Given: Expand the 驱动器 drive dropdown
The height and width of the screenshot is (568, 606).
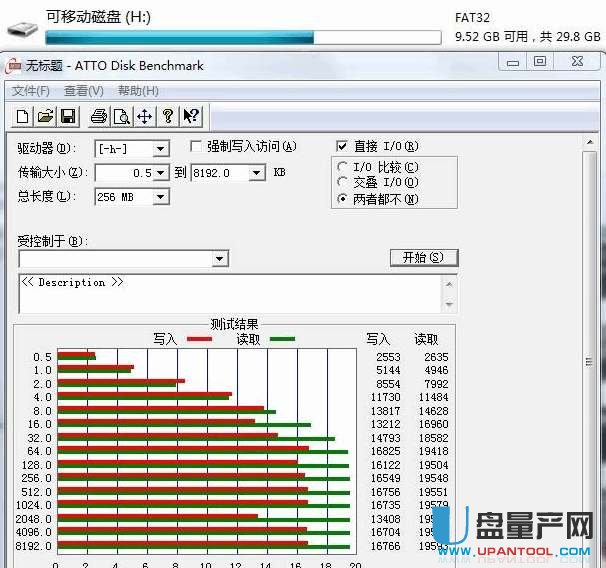Looking at the screenshot, I should pyautogui.click(x=160, y=149).
